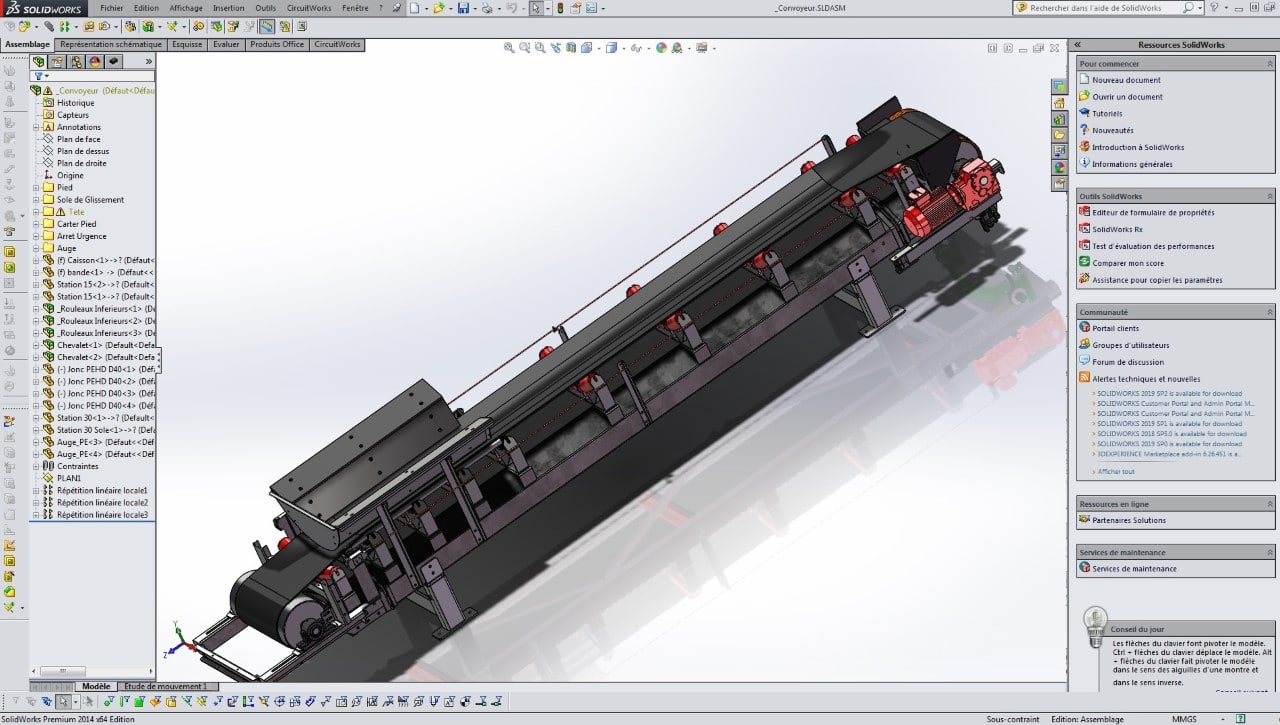Screen dimensions: 1280x725
Task: Click the Afficher tout link
Action: pos(1116,471)
